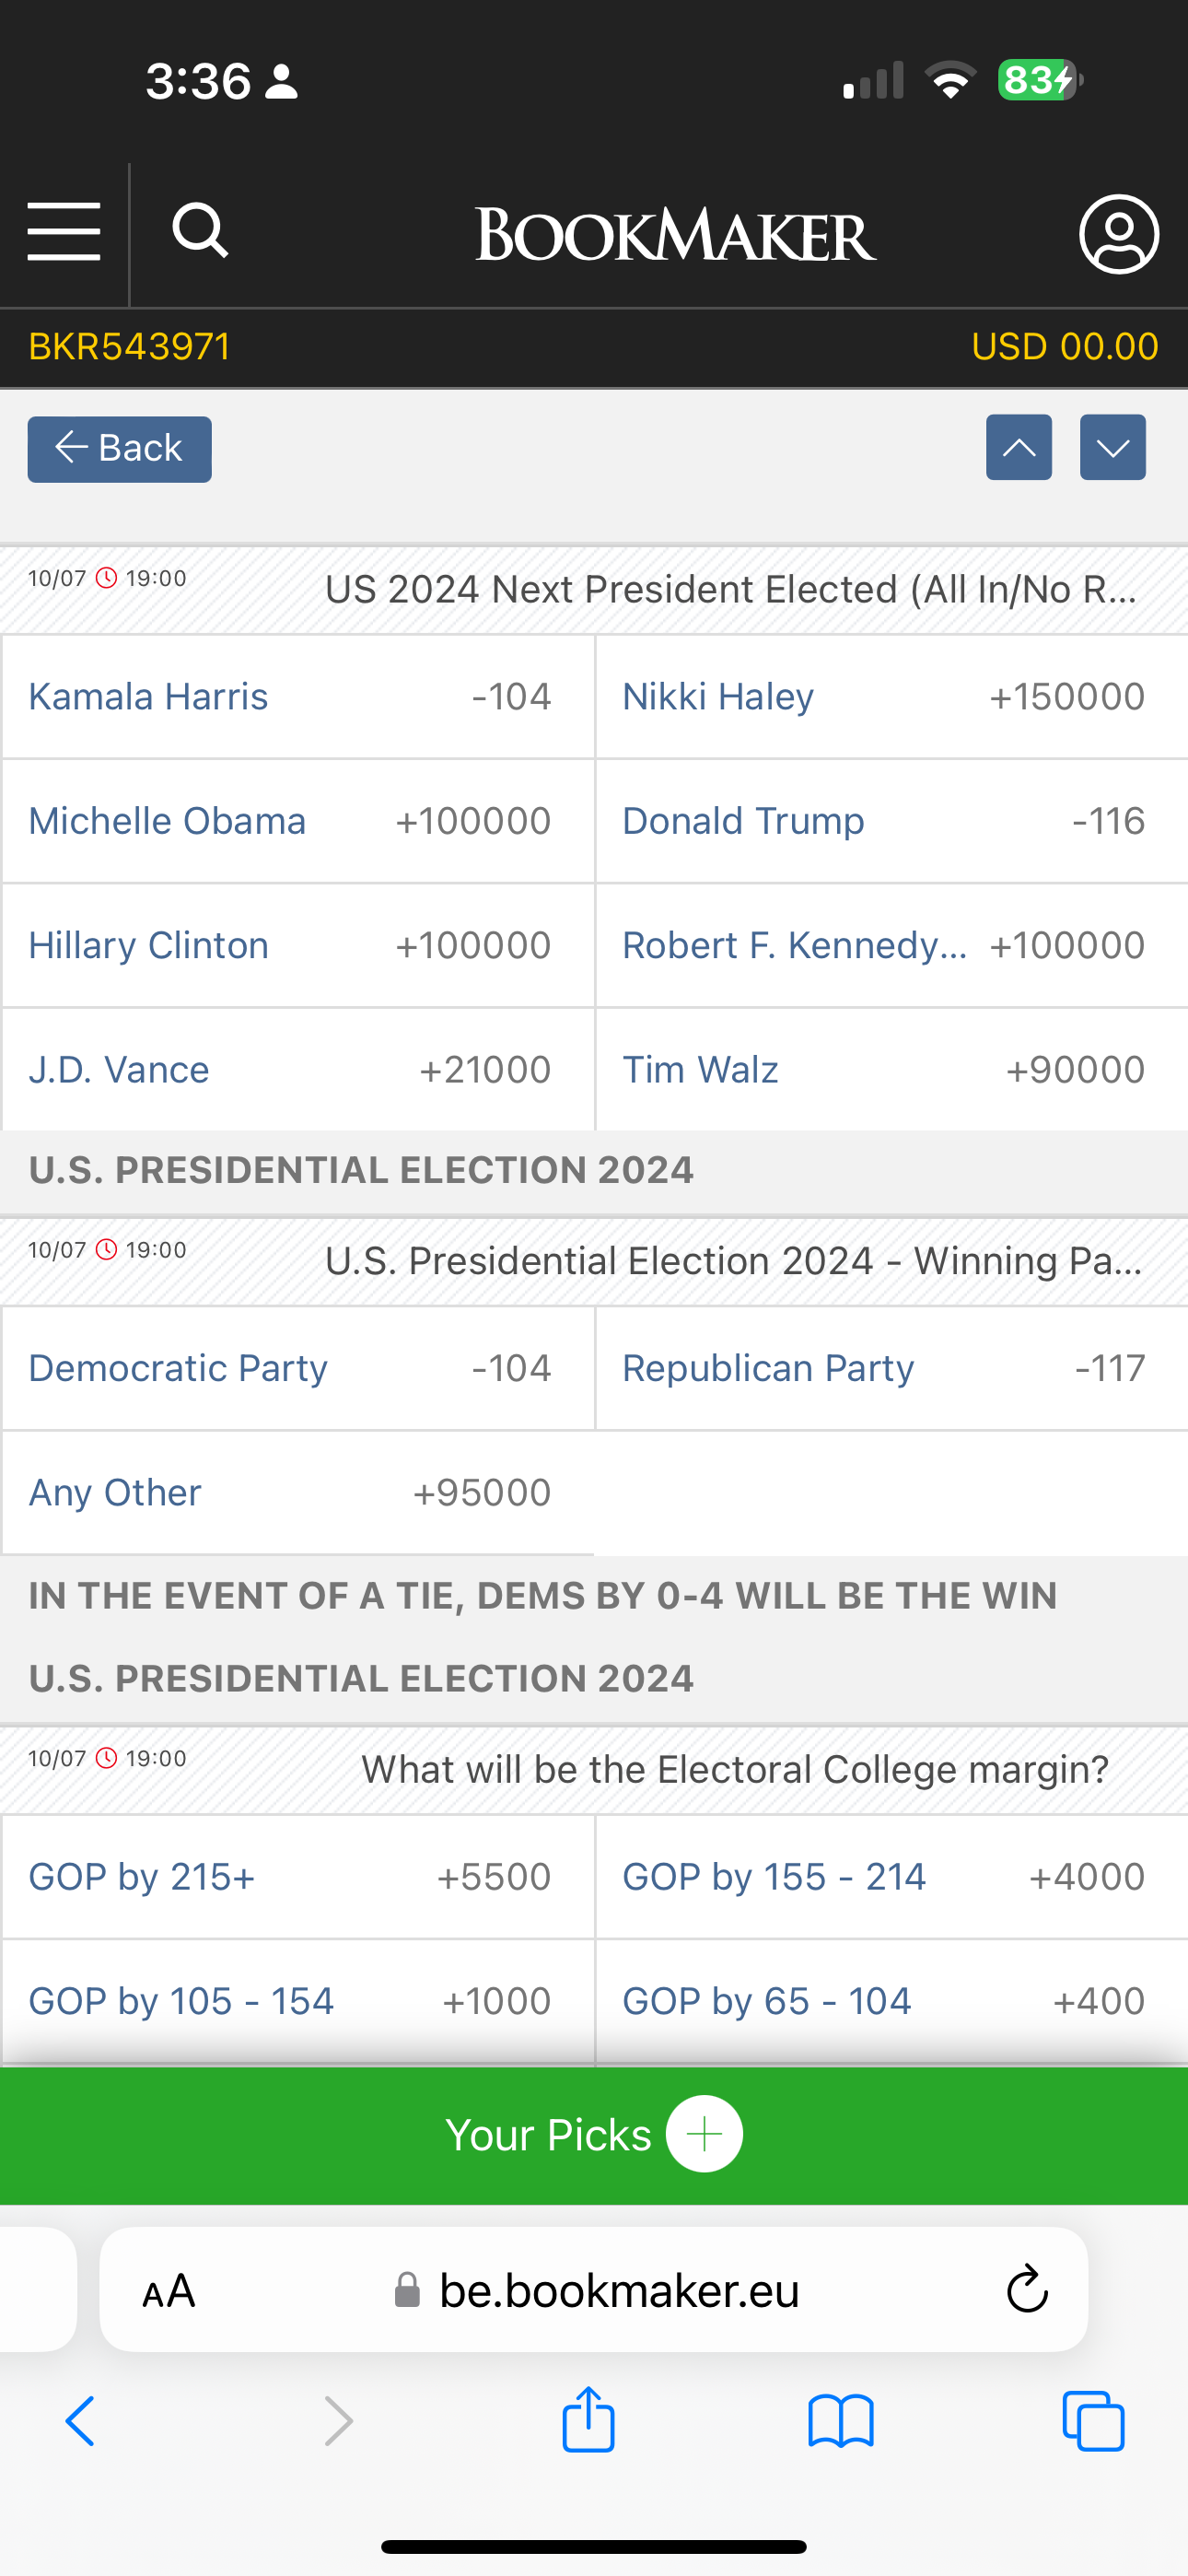
Task: Pick GOP by 65 - 104 margin
Action: [892, 2001]
